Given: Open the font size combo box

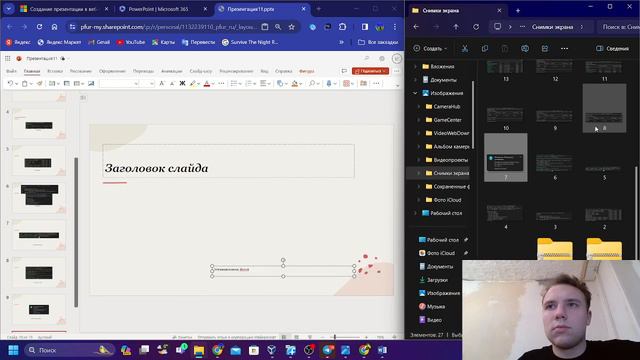Looking at the screenshot, I should pyautogui.click(x=147, y=83).
